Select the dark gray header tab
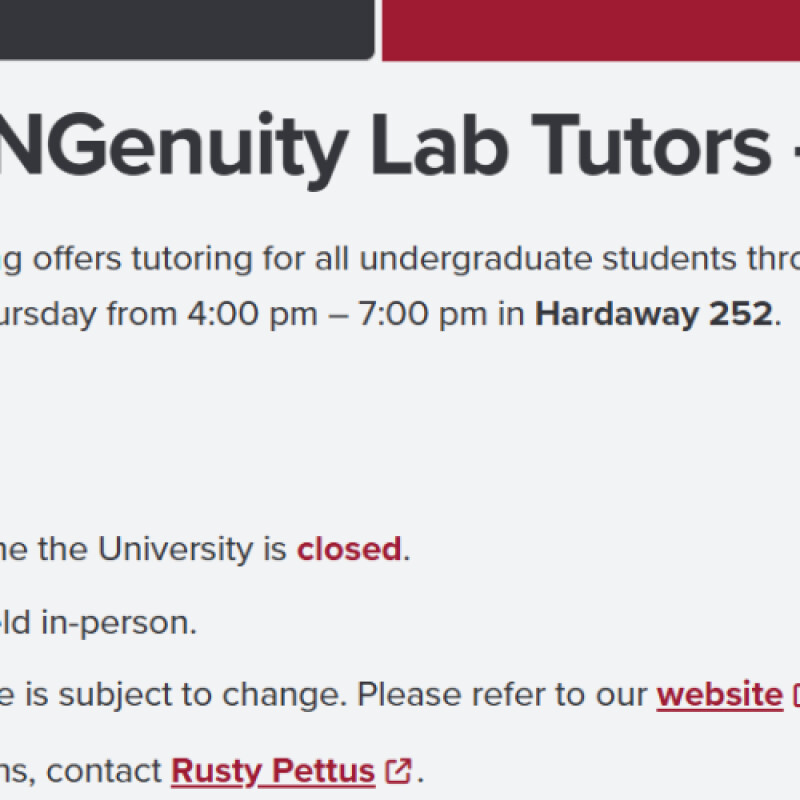The image size is (800, 800). coord(186,28)
